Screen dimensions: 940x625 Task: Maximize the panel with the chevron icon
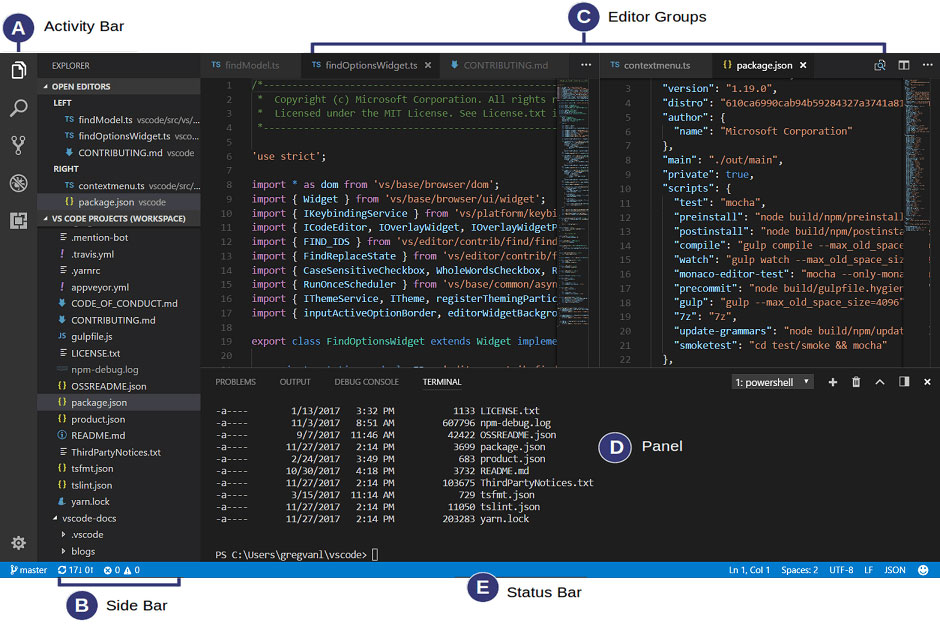879,382
